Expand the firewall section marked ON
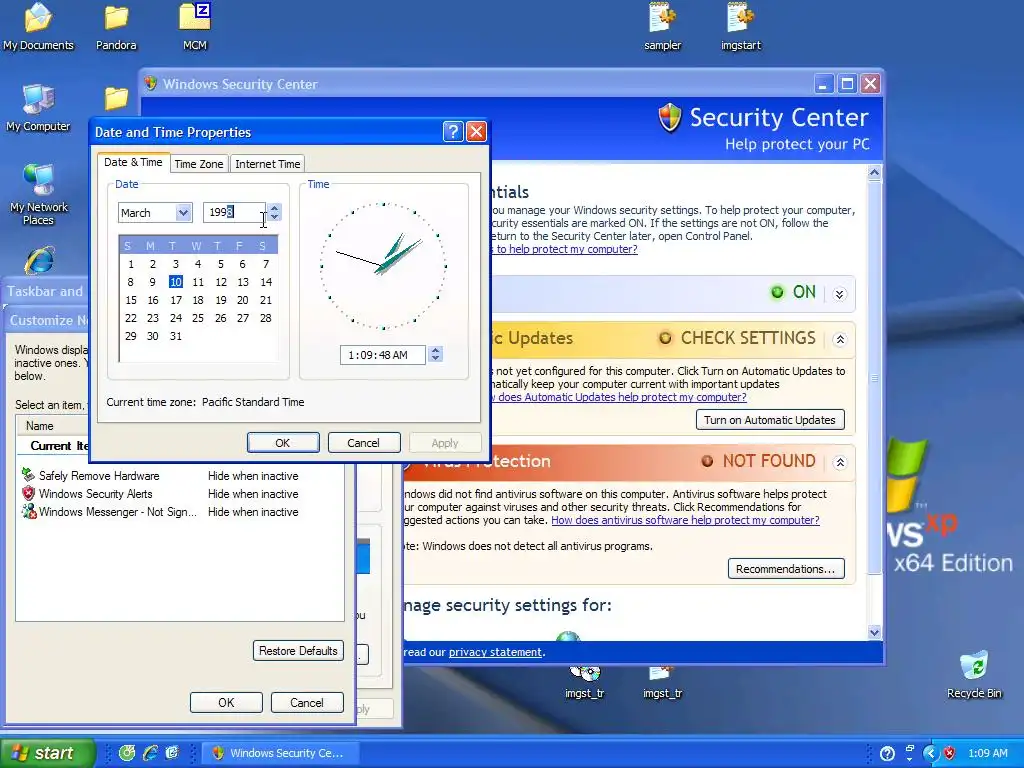Viewport: 1024px width, 768px height. click(x=840, y=294)
